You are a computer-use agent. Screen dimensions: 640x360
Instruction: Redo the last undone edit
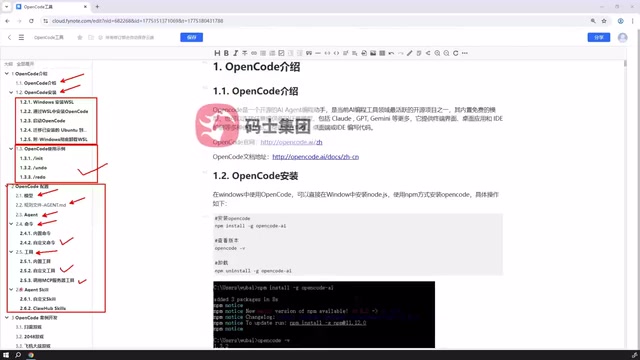coord(400,53)
